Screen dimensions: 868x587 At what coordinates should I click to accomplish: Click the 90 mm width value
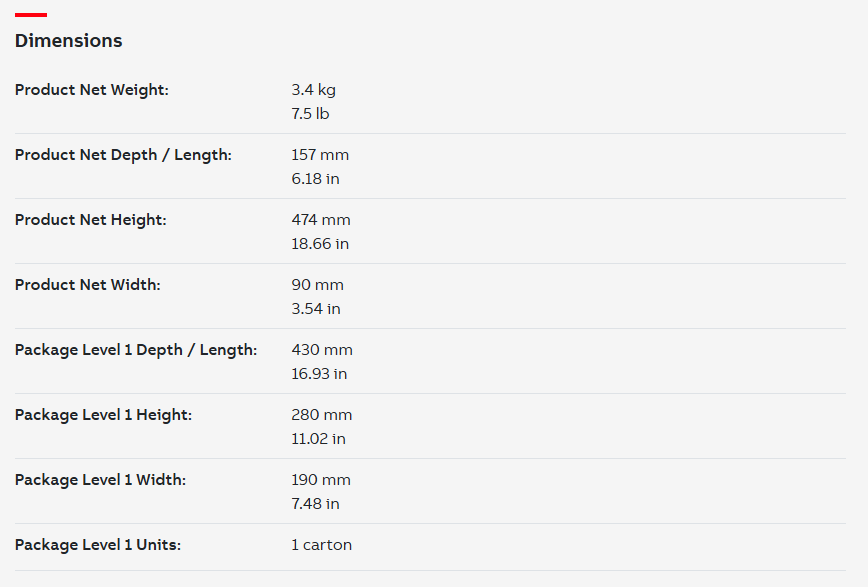coord(318,285)
